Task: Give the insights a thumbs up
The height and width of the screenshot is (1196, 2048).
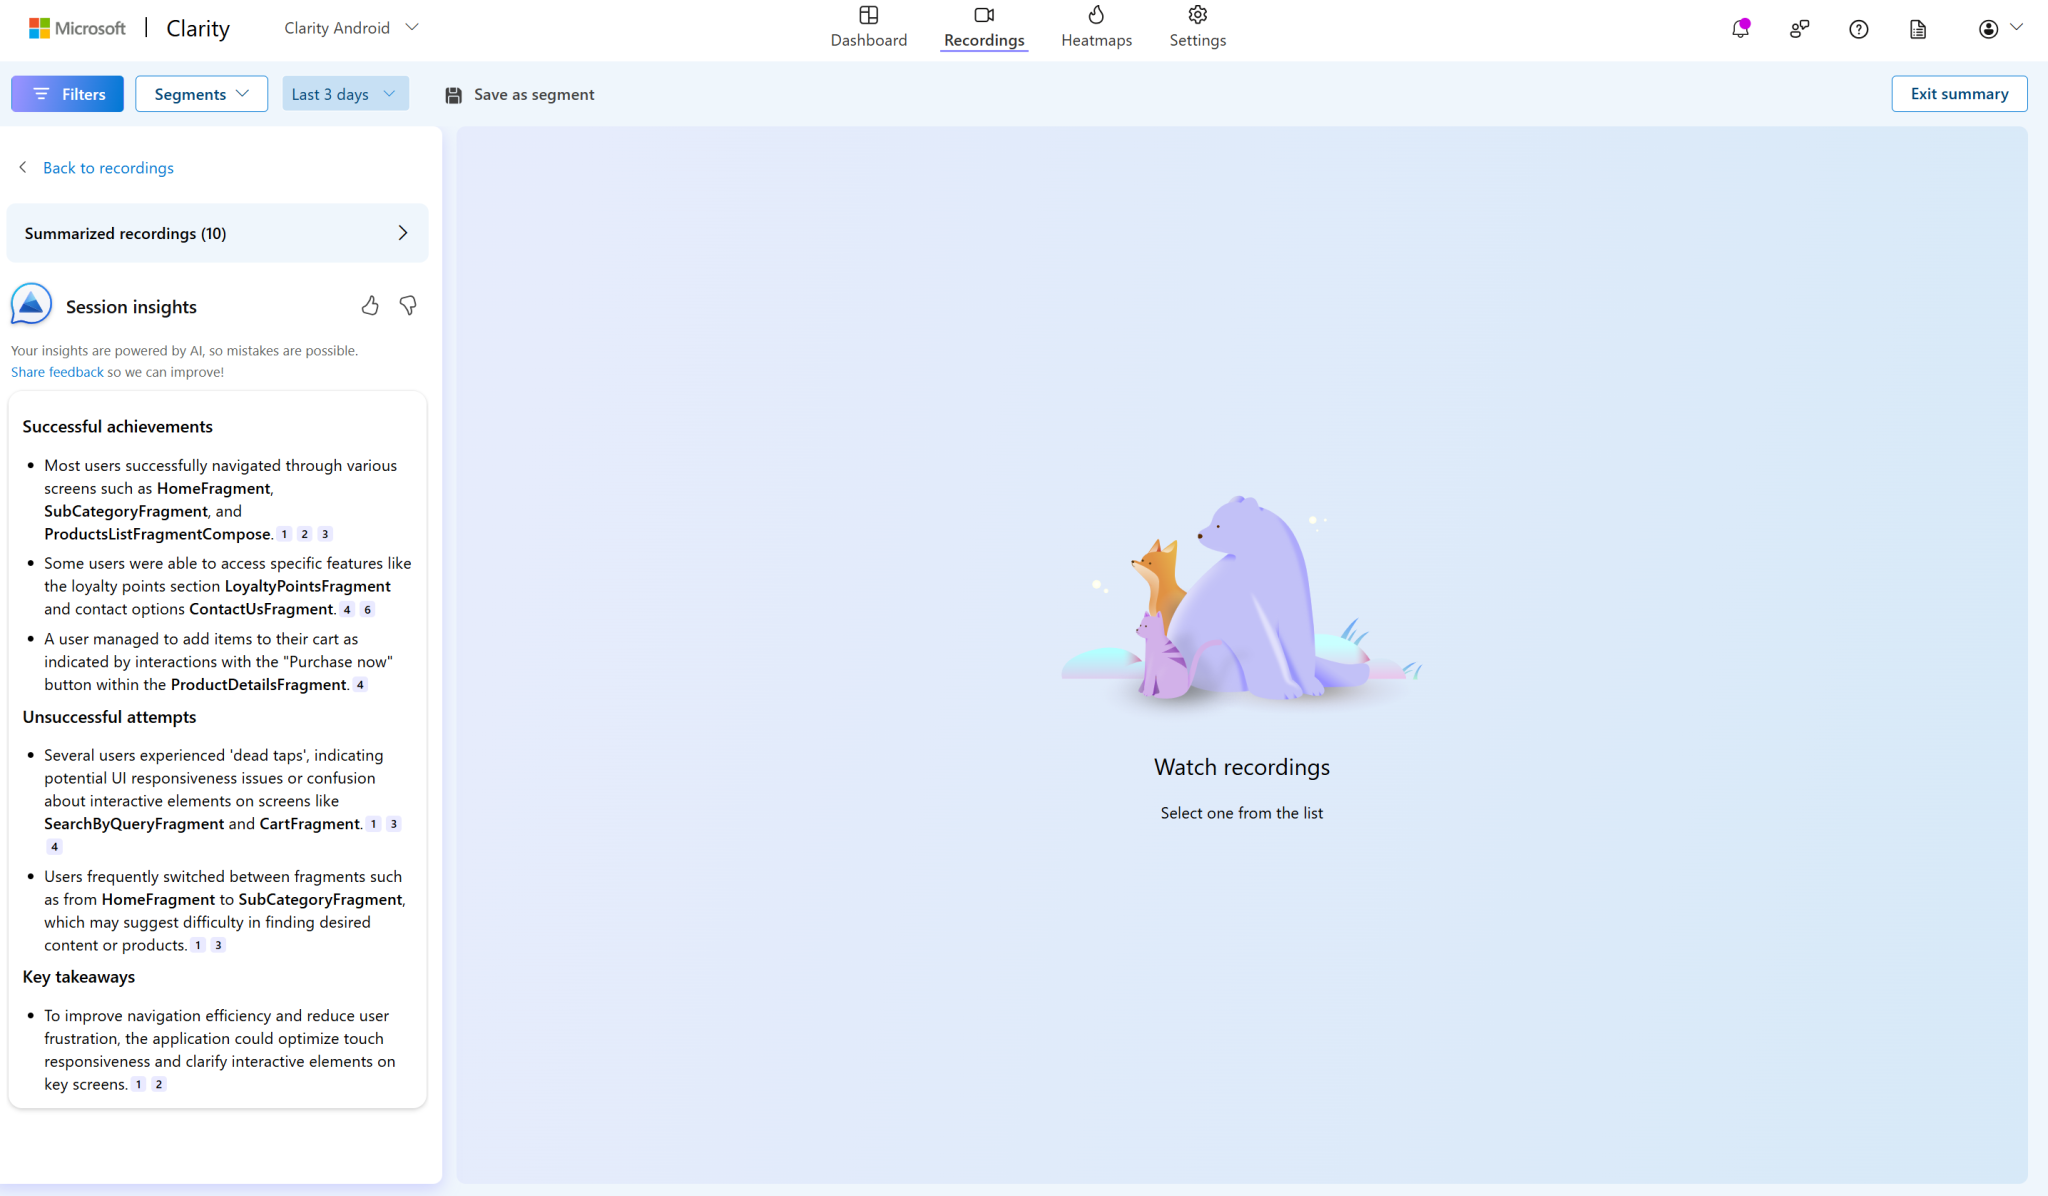Action: point(370,305)
